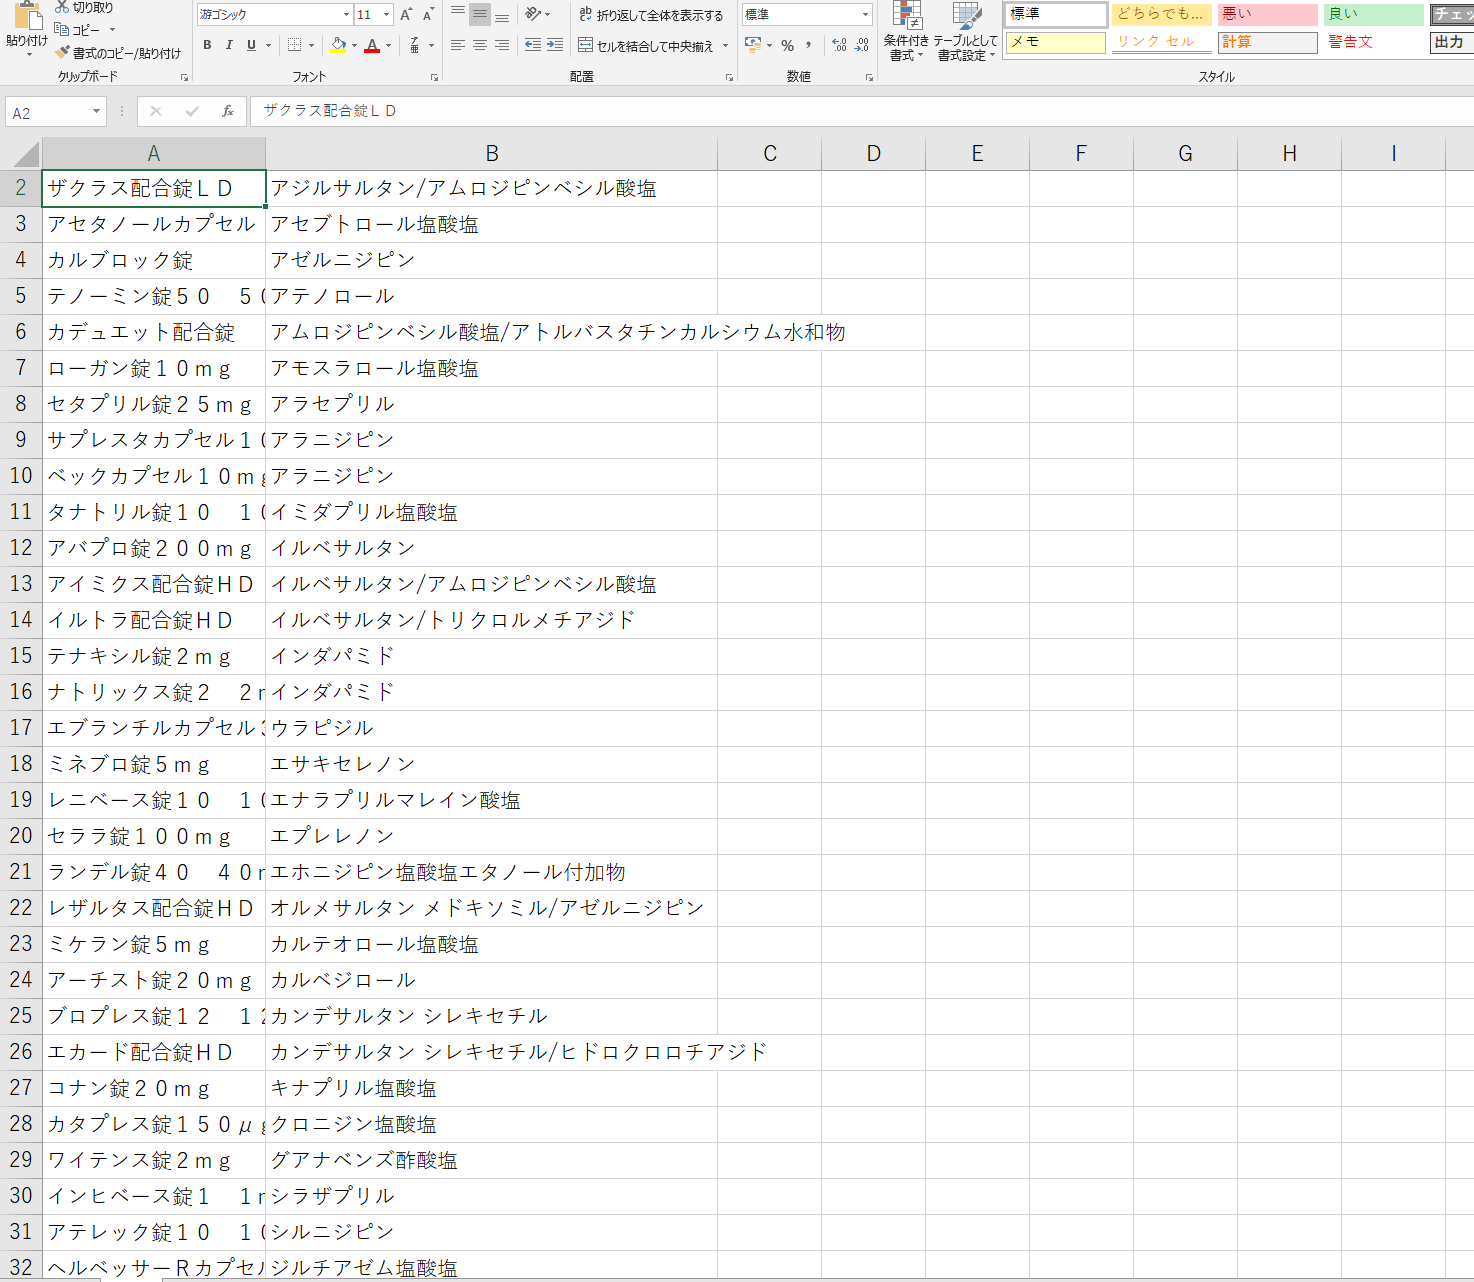Select the Format Painter (書式のコピー/貼り付け)
This screenshot has height=1282, width=1474.
(x=118, y=53)
